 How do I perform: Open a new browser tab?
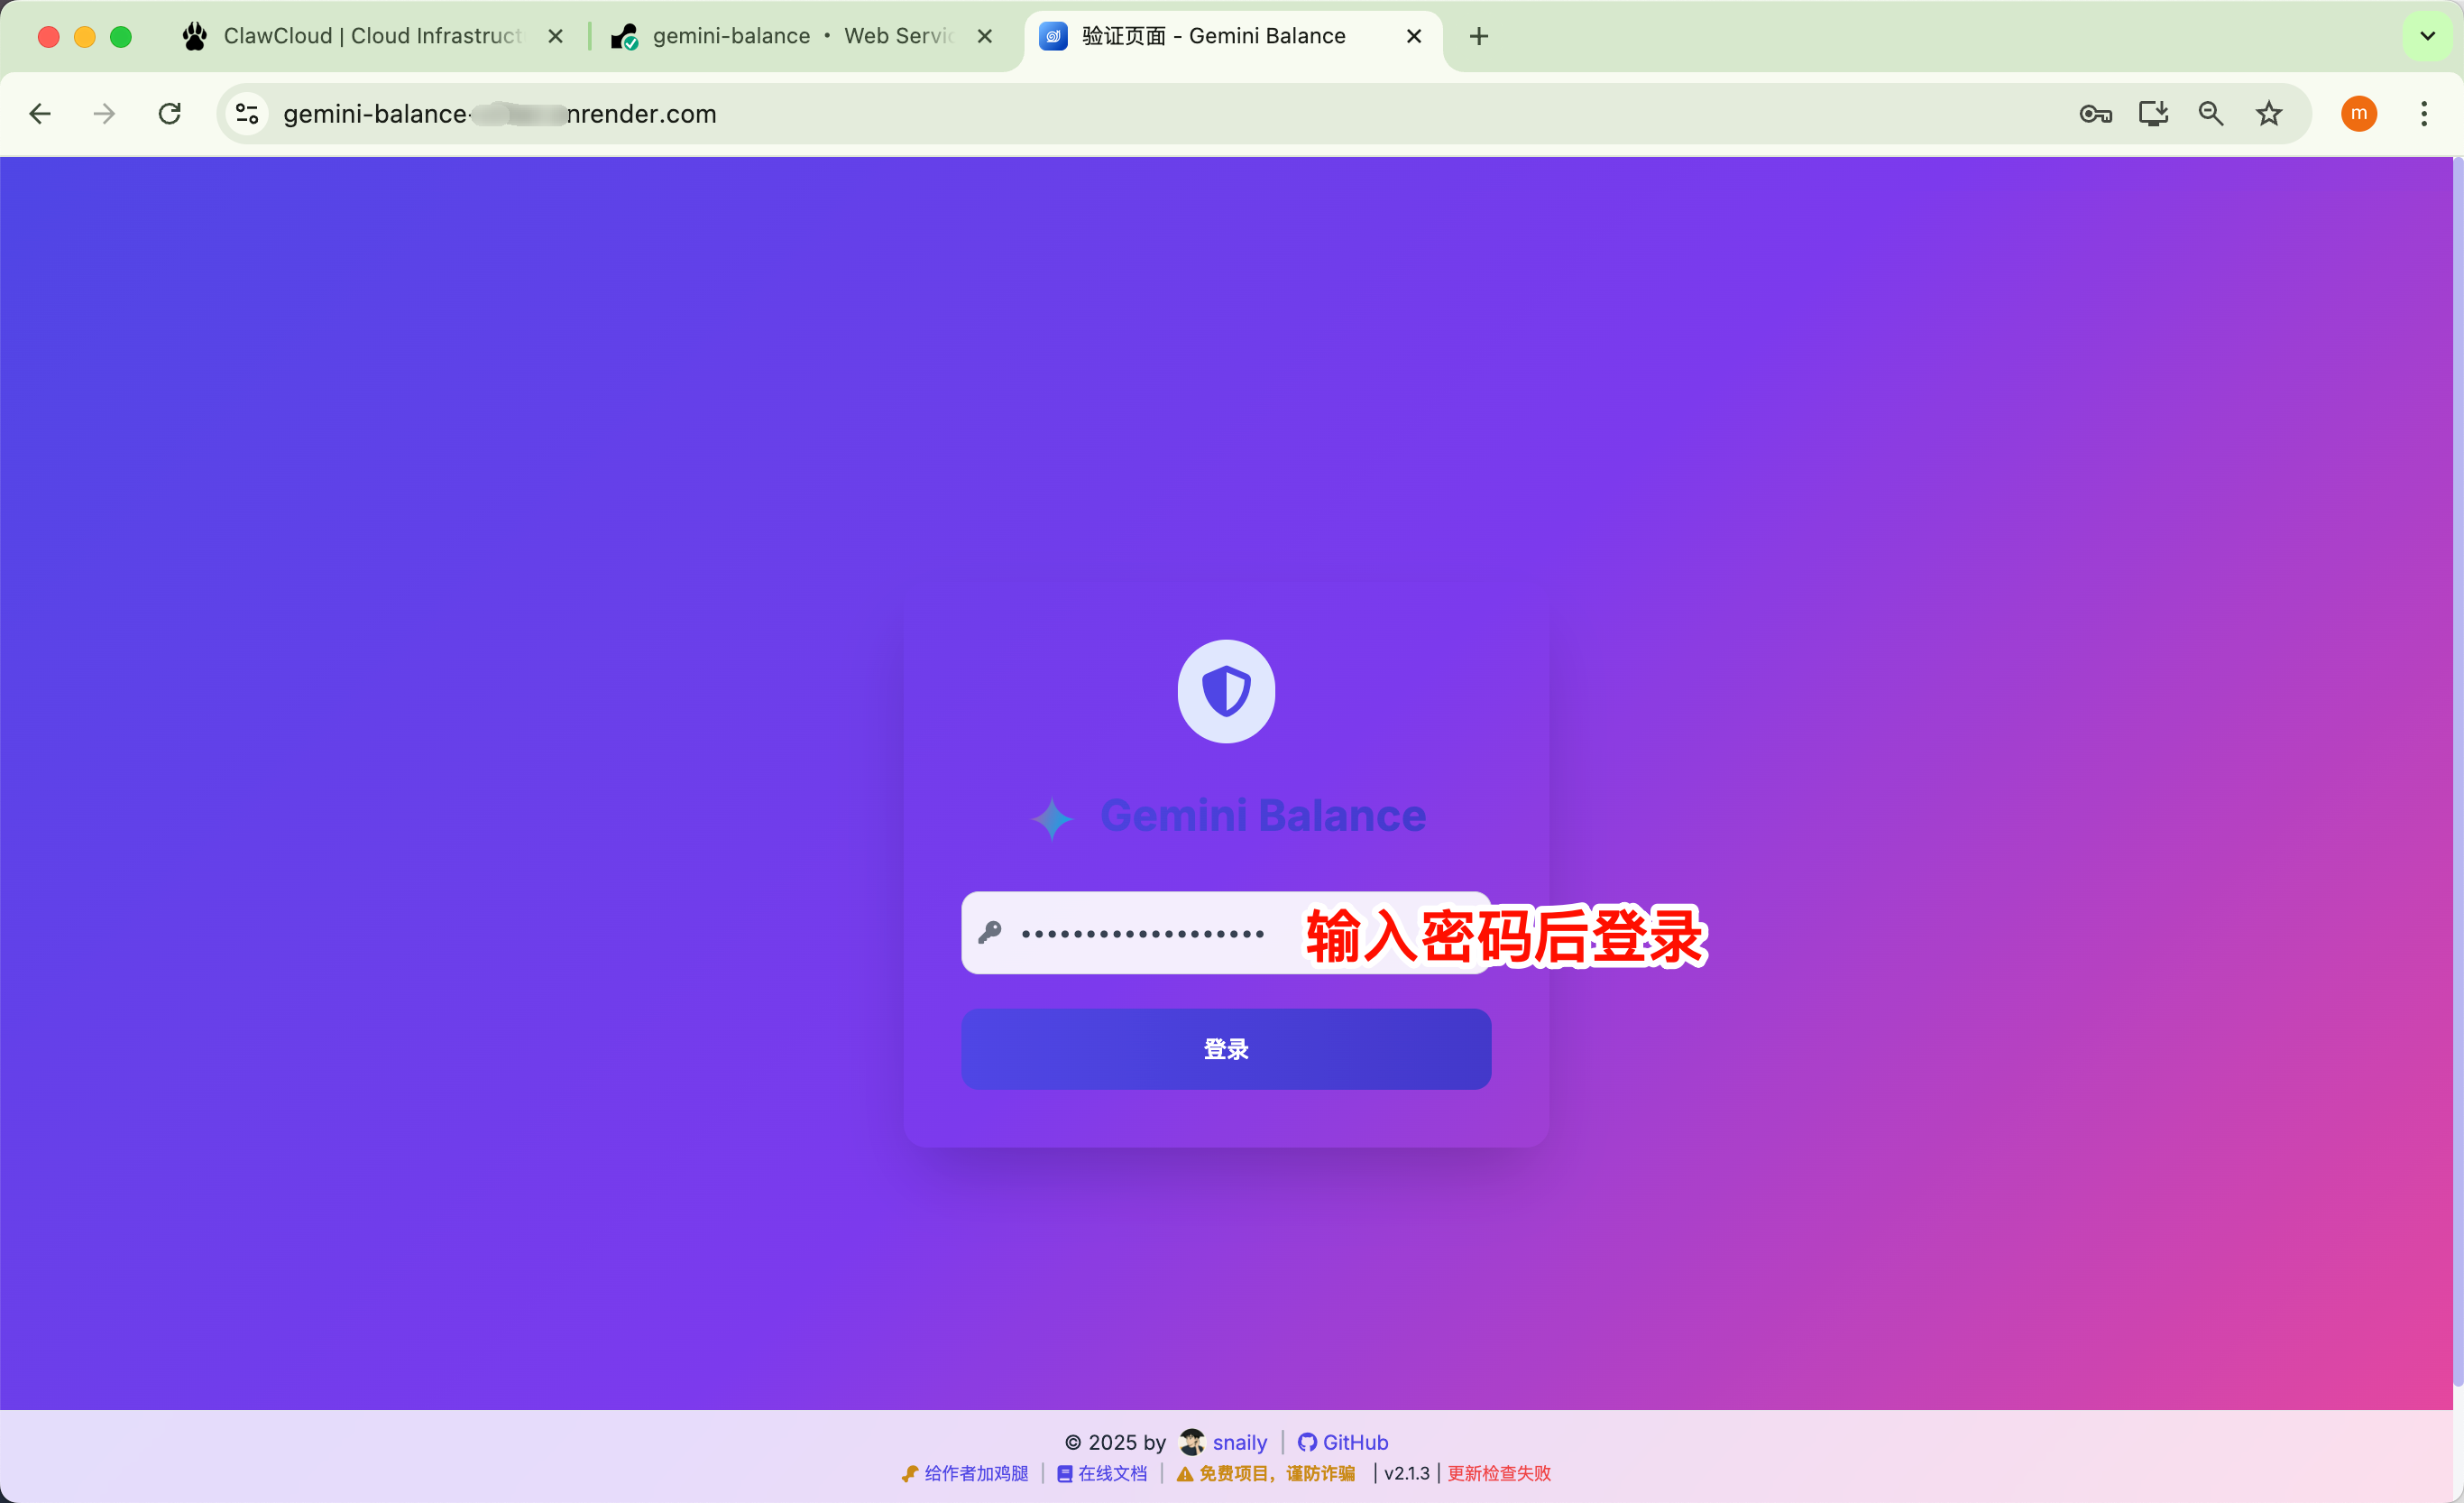1478,36
